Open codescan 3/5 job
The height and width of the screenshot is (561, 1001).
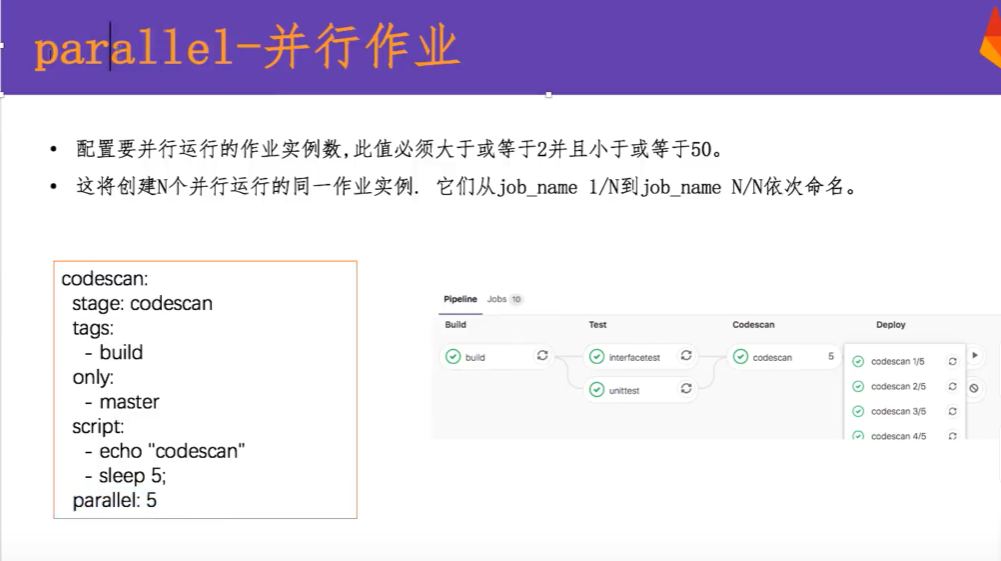click(x=898, y=411)
